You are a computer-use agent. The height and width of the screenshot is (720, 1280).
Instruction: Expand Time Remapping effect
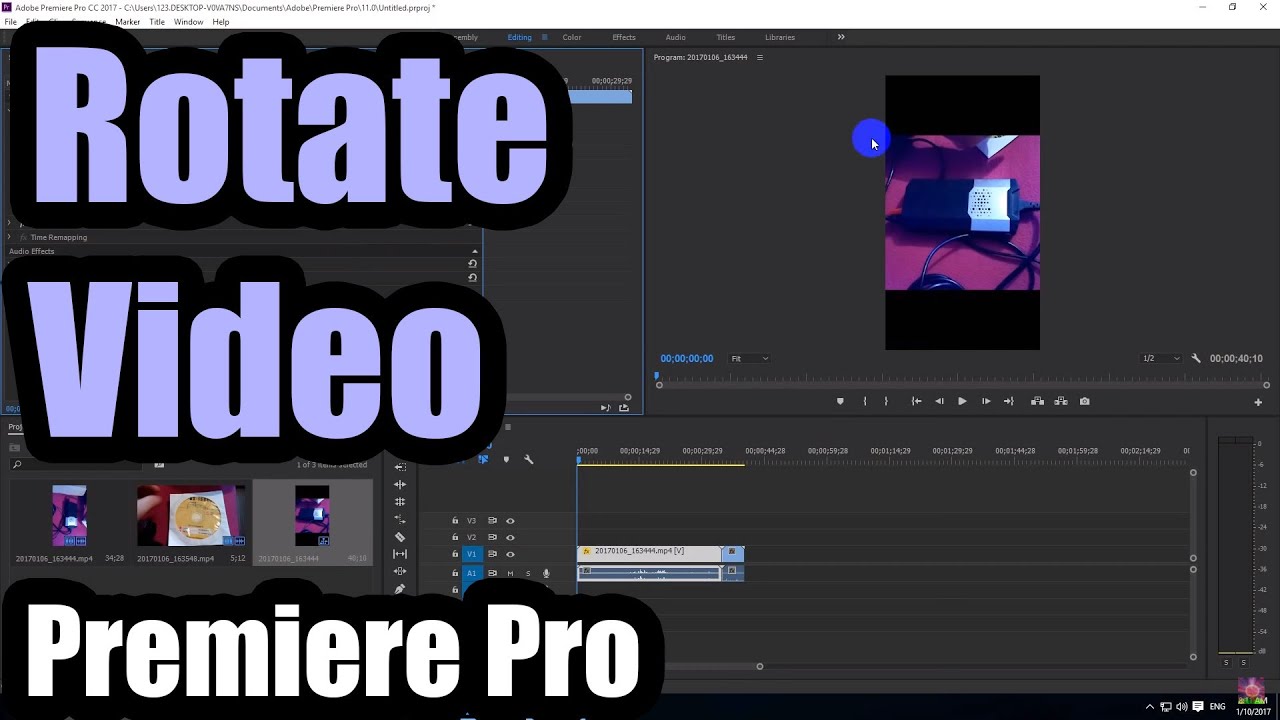click(x=10, y=237)
